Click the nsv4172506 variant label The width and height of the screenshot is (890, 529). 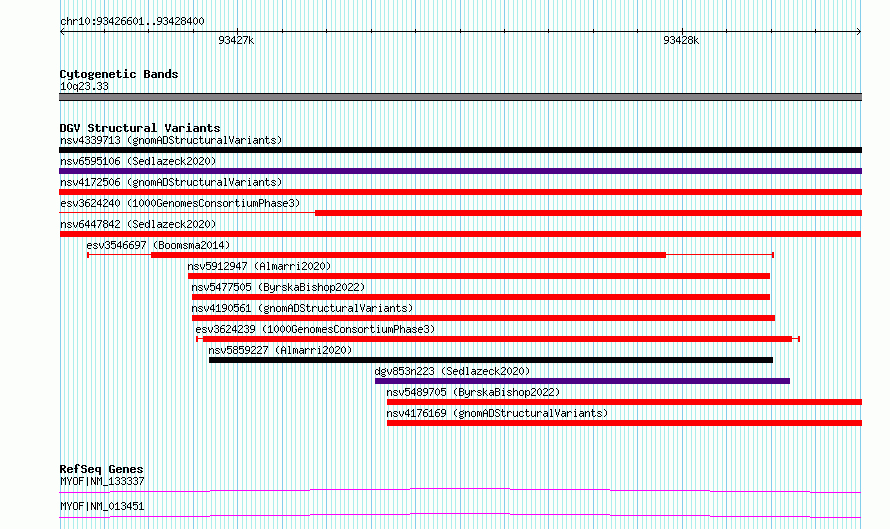click(171, 182)
